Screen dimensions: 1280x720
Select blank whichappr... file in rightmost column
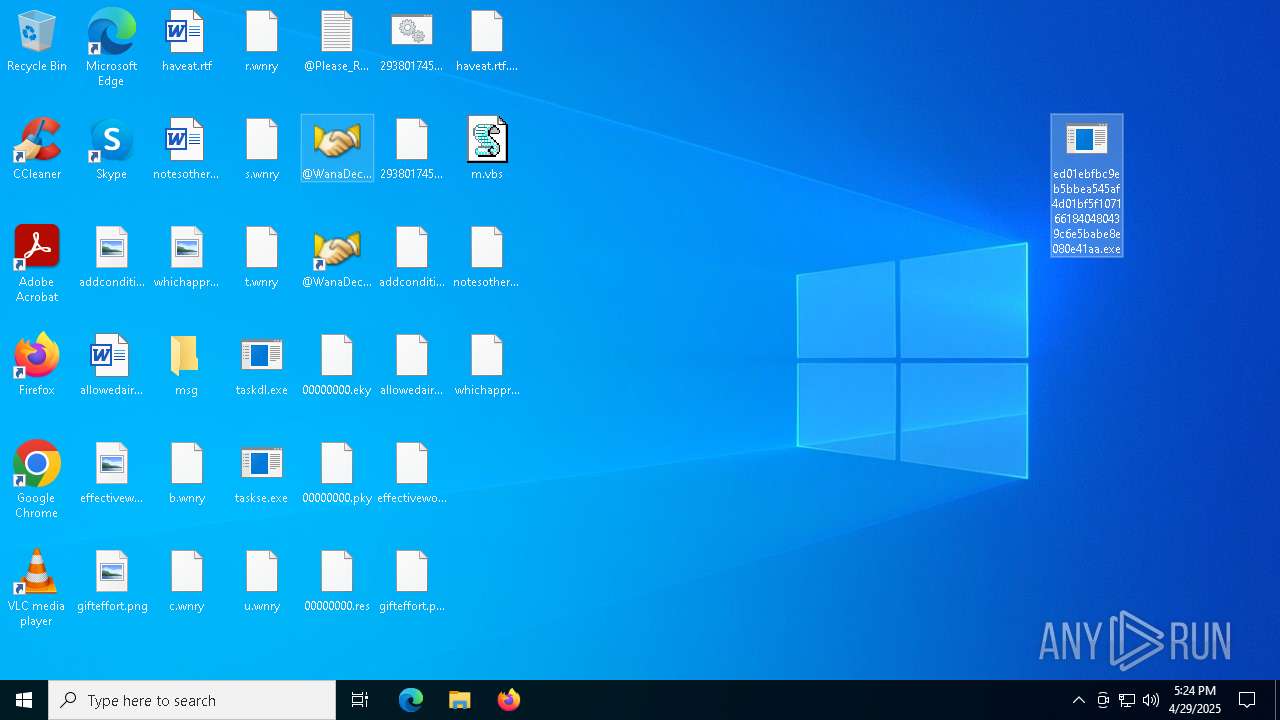coord(487,366)
